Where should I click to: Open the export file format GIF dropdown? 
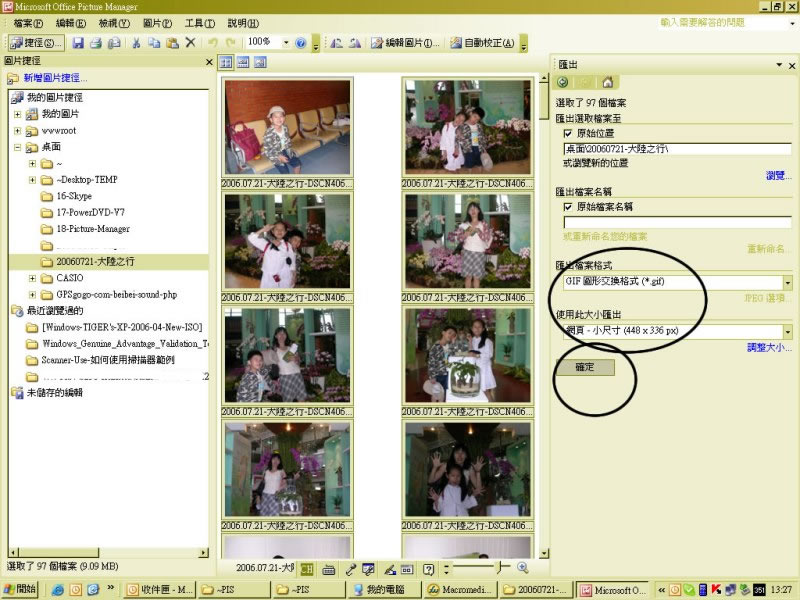788,282
